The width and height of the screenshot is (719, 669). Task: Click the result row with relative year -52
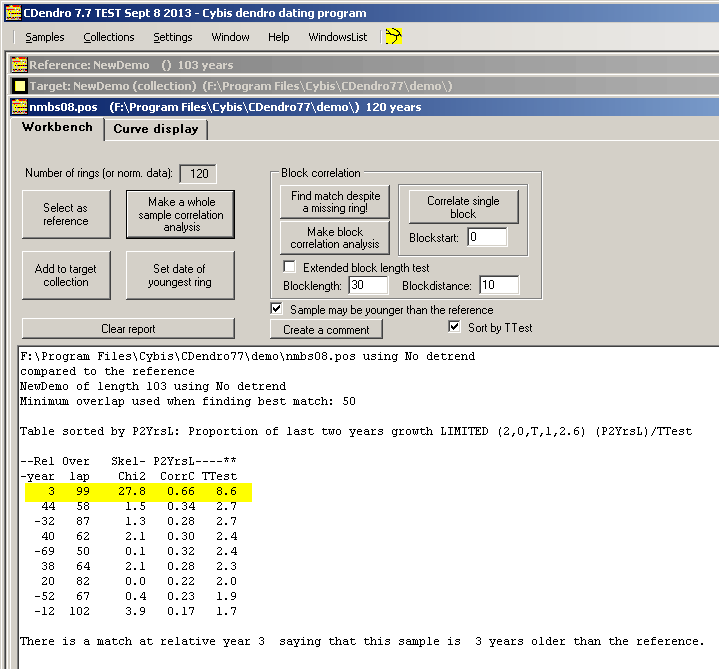(x=135, y=596)
